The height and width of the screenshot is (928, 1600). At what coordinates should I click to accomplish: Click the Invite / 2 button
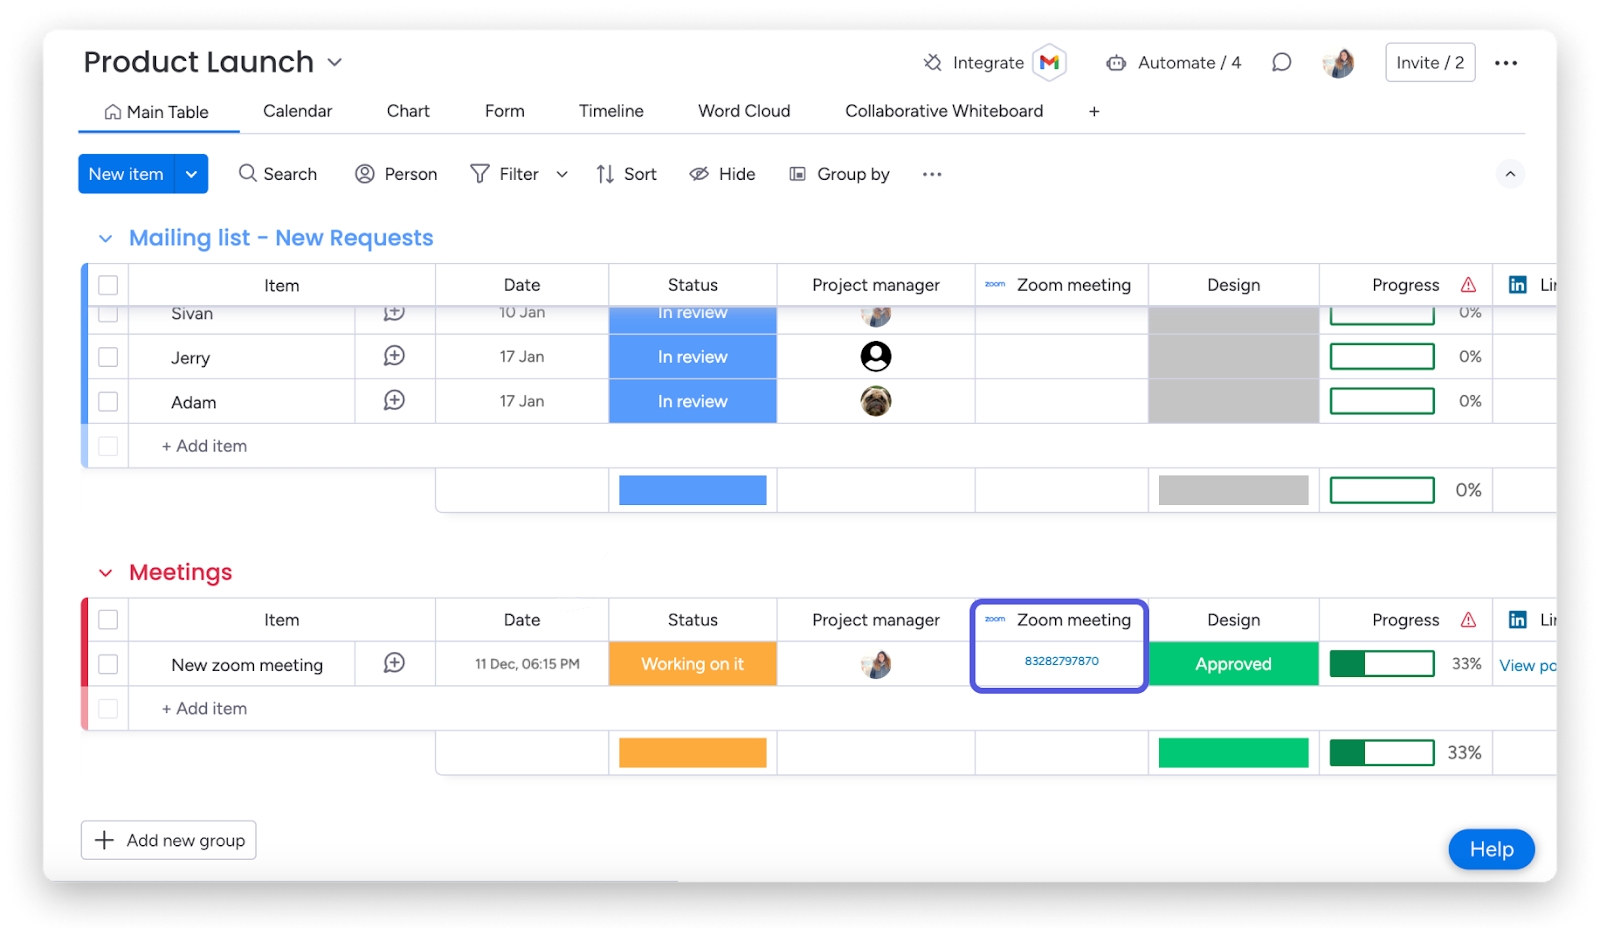tap(1429, 62)
